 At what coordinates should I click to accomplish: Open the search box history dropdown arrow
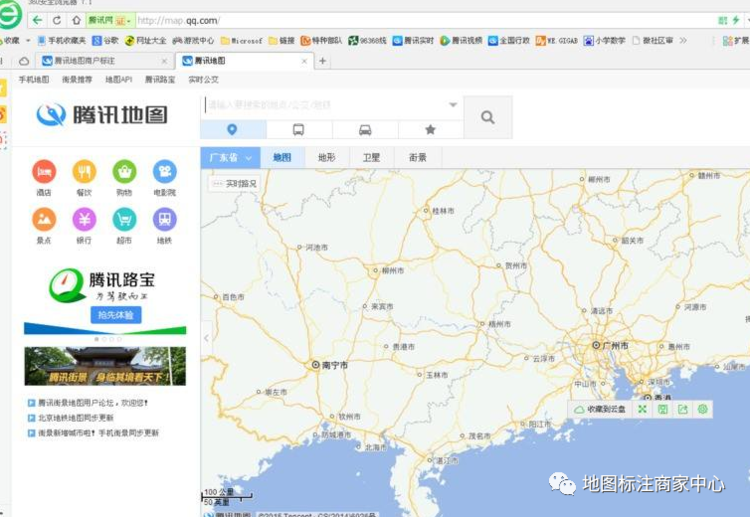(453, 105)
